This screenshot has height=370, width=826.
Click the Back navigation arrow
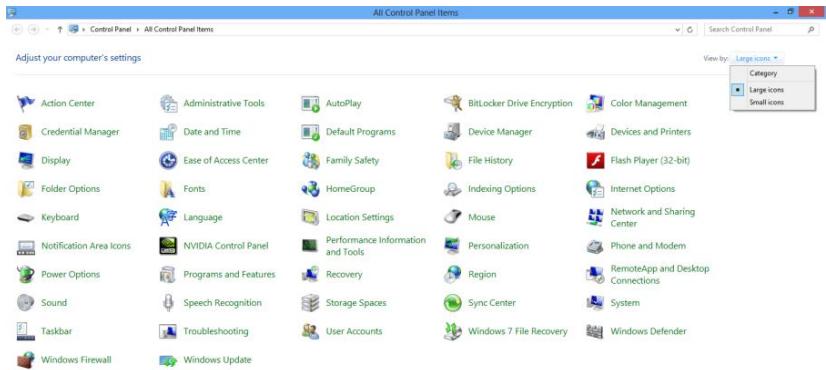pyautogui.click(x=17, y=30)
